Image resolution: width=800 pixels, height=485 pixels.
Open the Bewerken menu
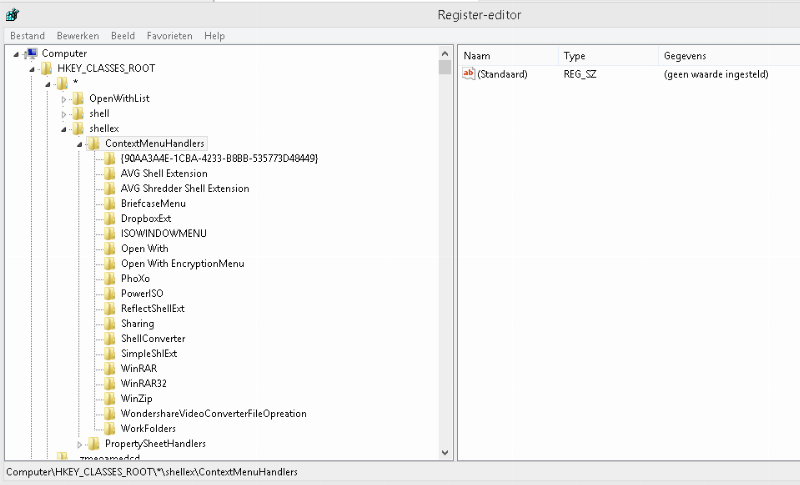tap(77, 35)
